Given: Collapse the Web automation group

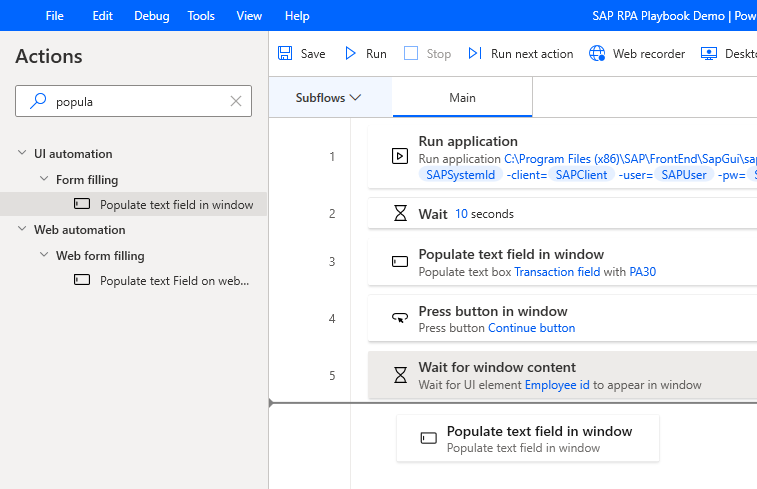Looking at the screenshot, I should pos(22,228).
